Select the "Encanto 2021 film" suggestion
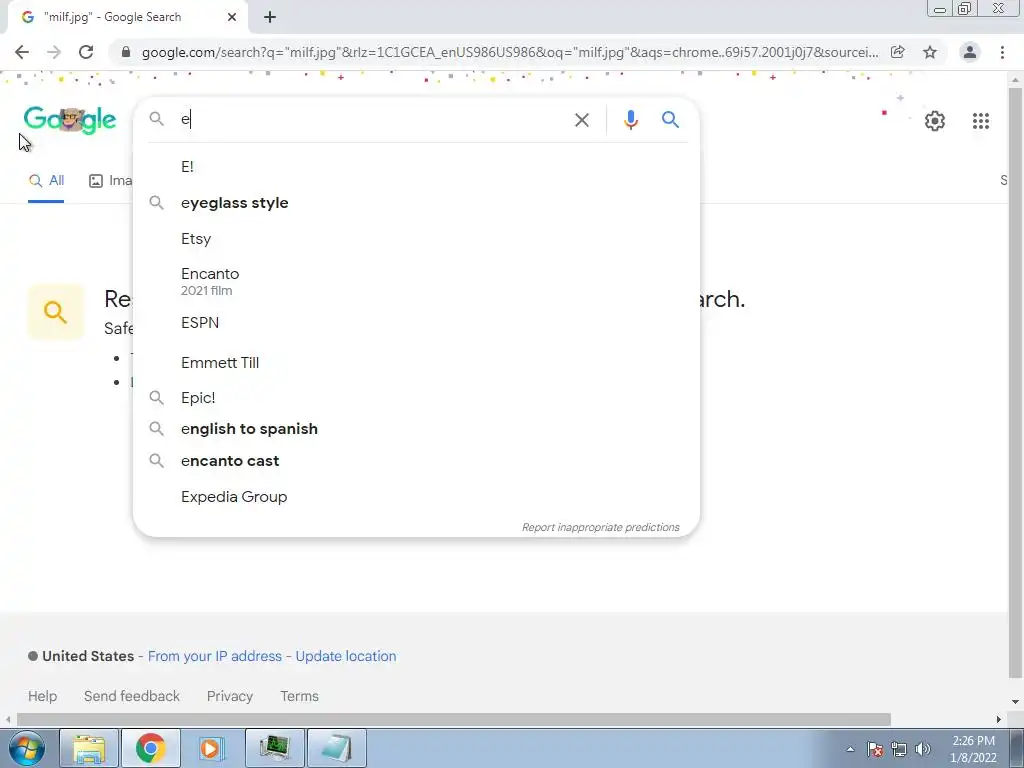Viewport: 1024px width, 768px height. 416,281
